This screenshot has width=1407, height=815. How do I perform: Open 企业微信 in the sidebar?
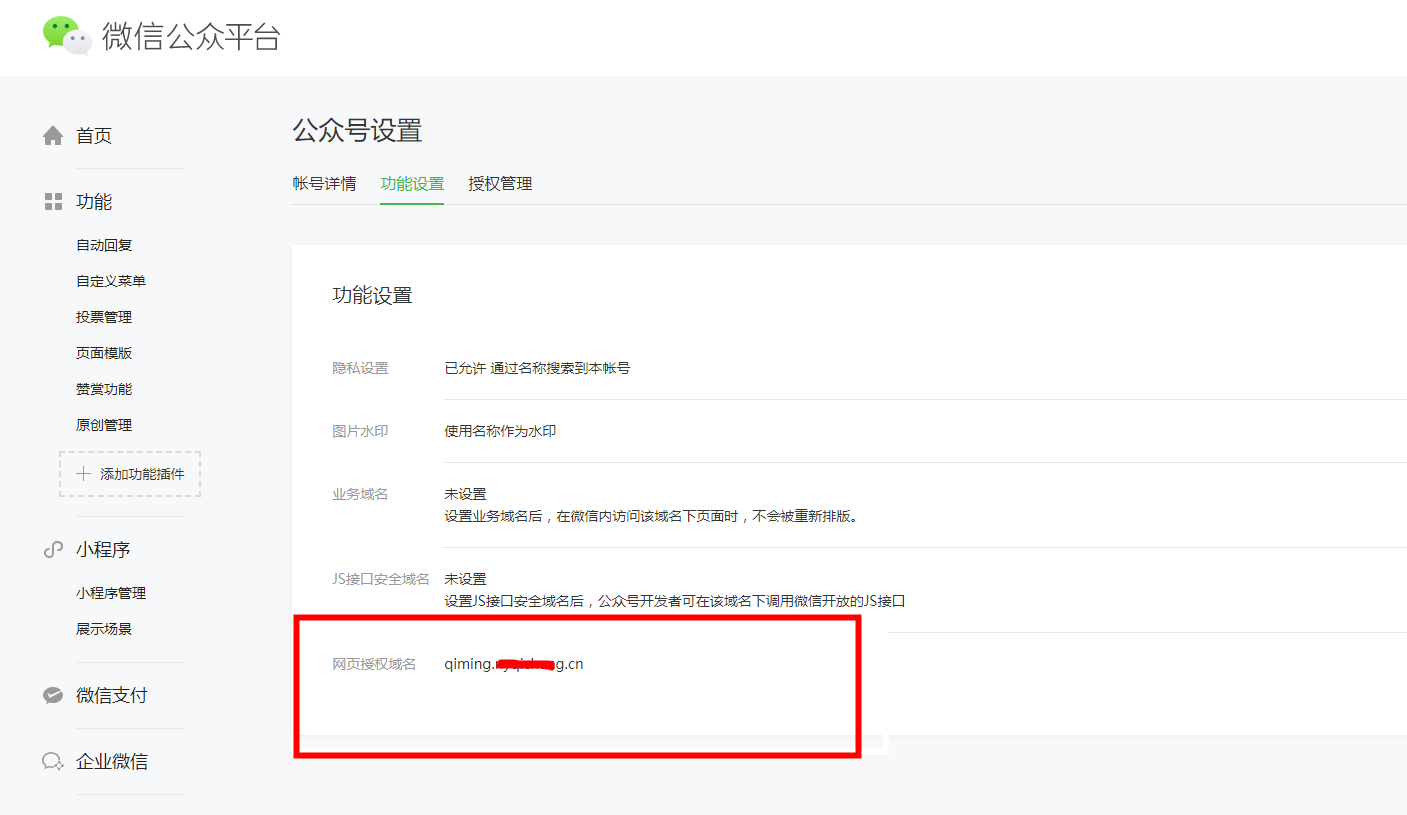(112, 762)
